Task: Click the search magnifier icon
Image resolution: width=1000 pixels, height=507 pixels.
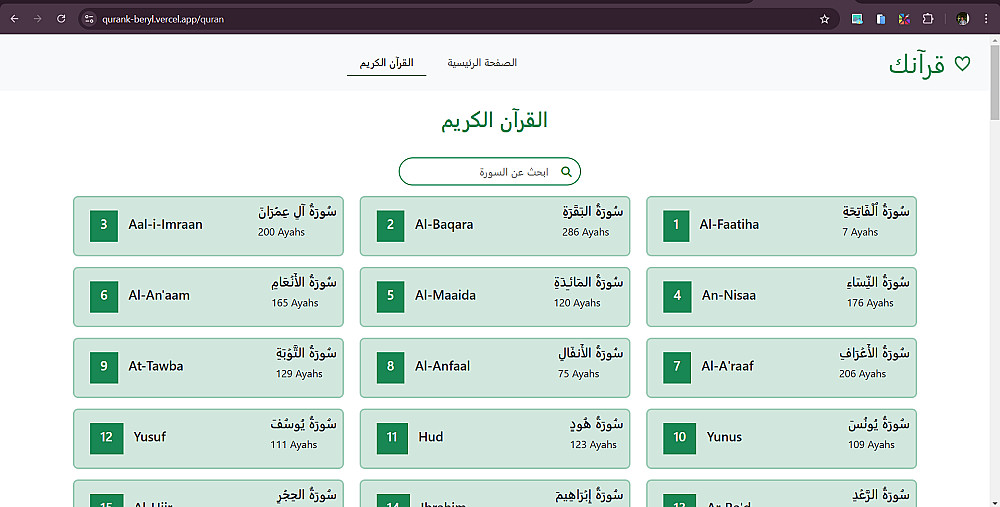Action: point(566,172)
